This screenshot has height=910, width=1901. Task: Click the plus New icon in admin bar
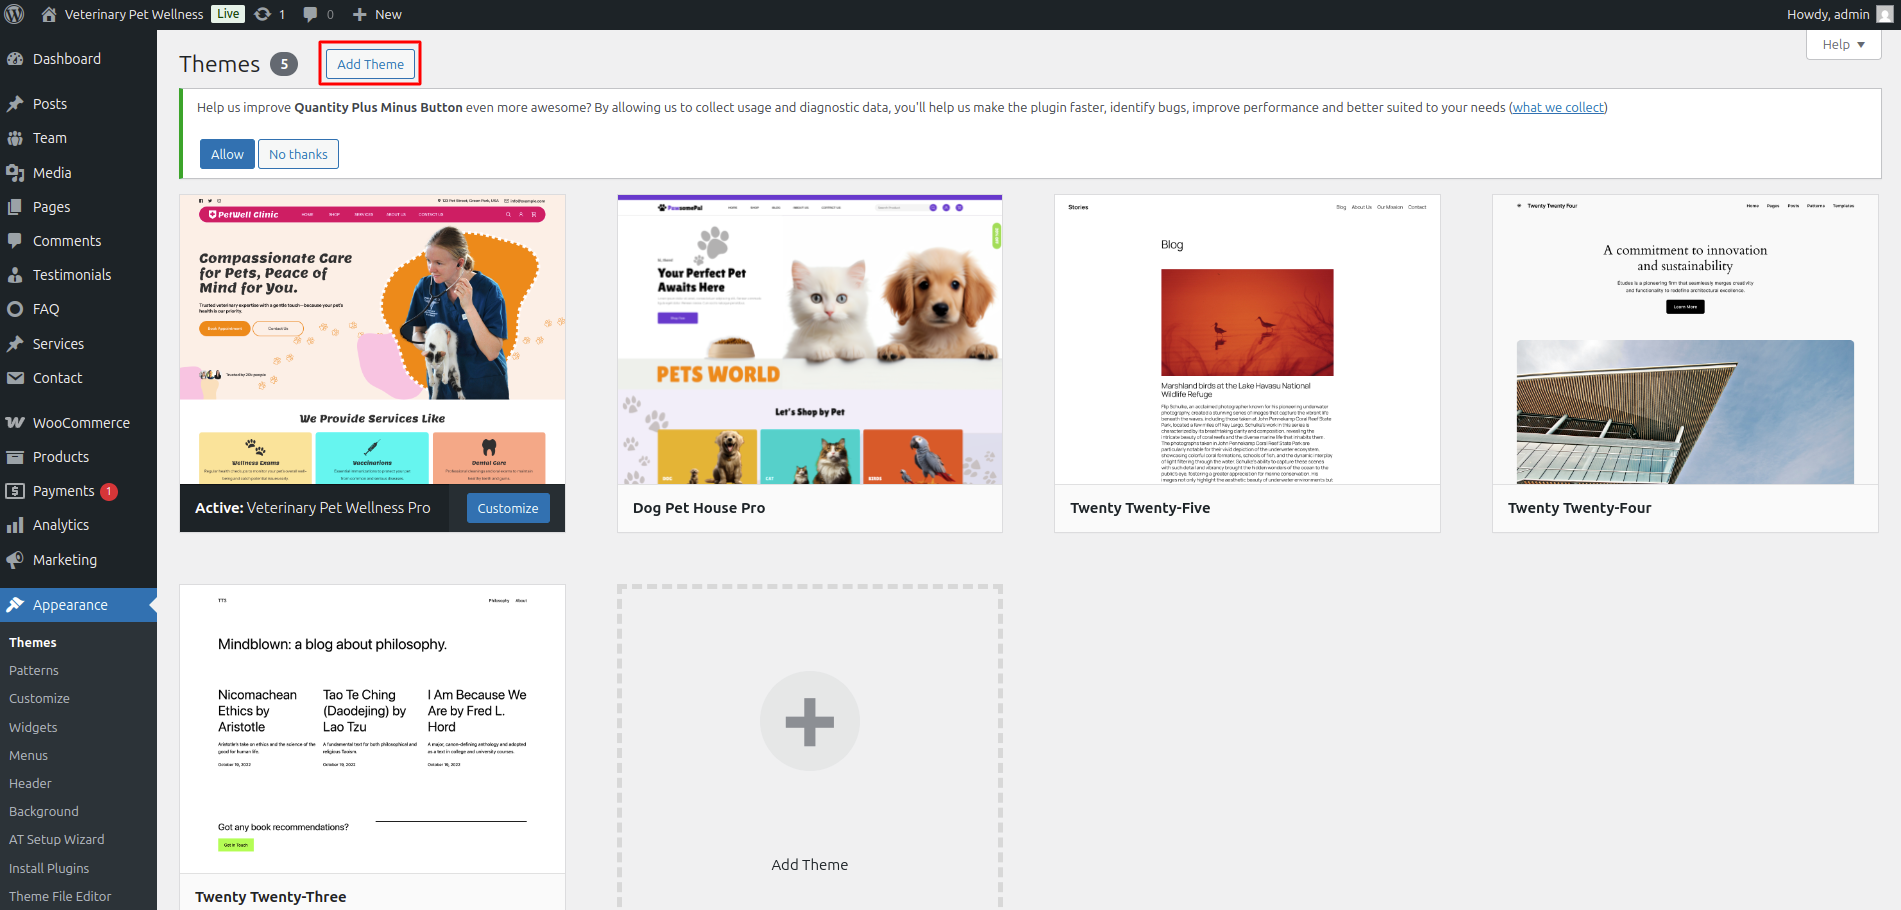pyautogui.click(x=360, y=14)
